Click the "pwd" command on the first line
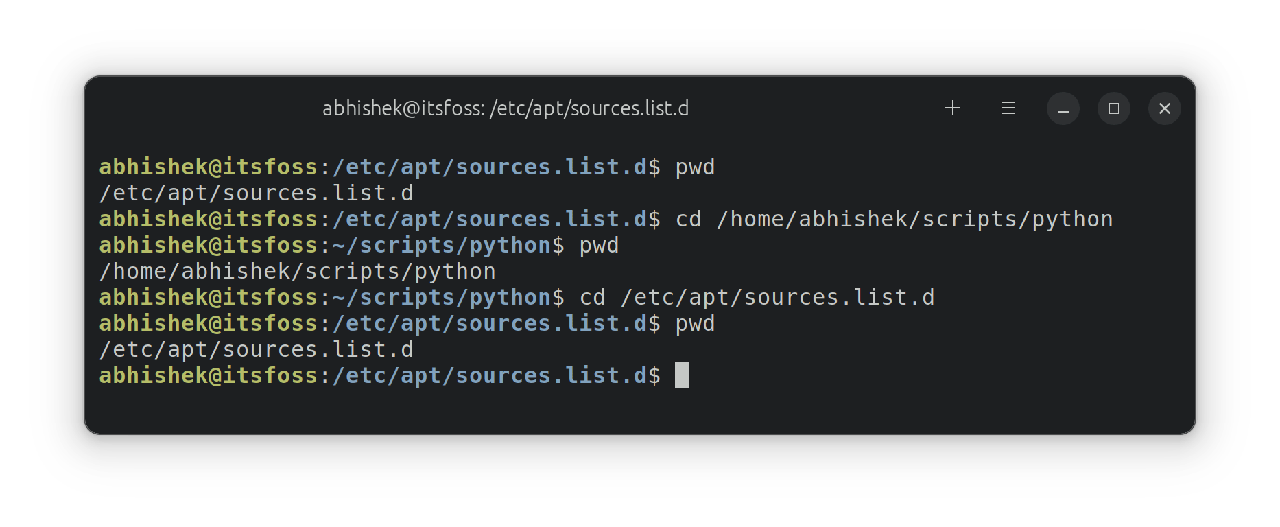 coord(695,167)
